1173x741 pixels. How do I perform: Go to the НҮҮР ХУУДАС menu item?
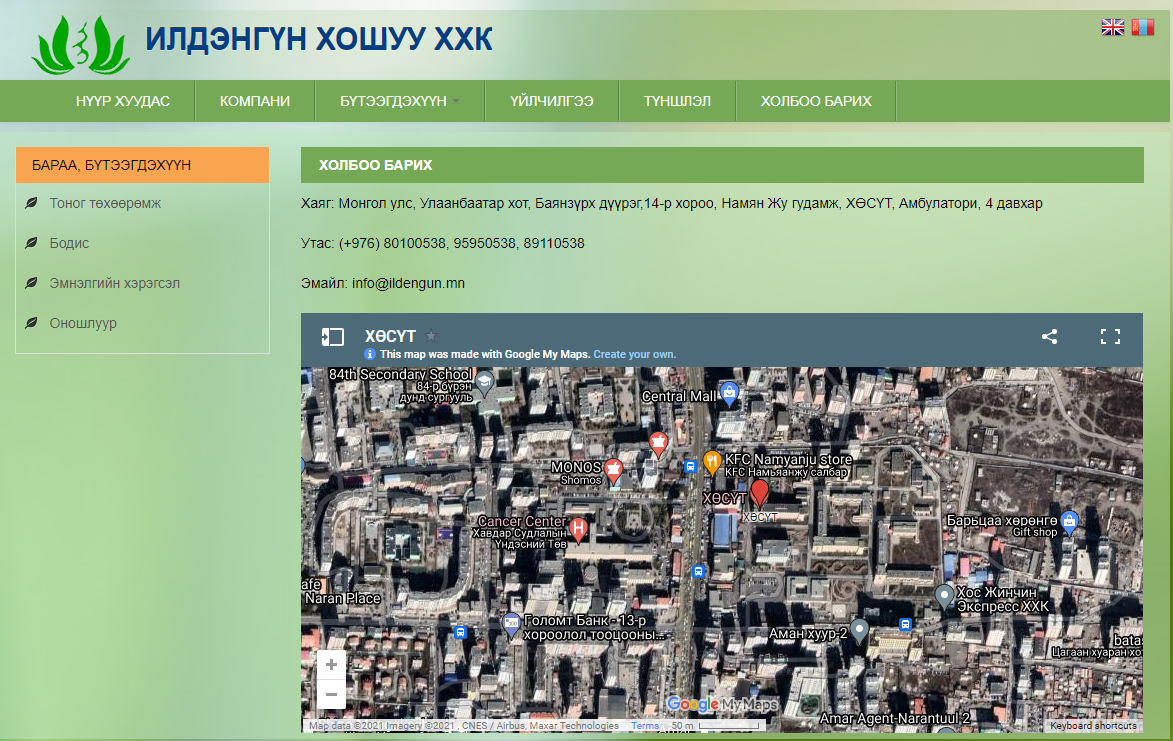pyautogui.click(x=123, y=101)
